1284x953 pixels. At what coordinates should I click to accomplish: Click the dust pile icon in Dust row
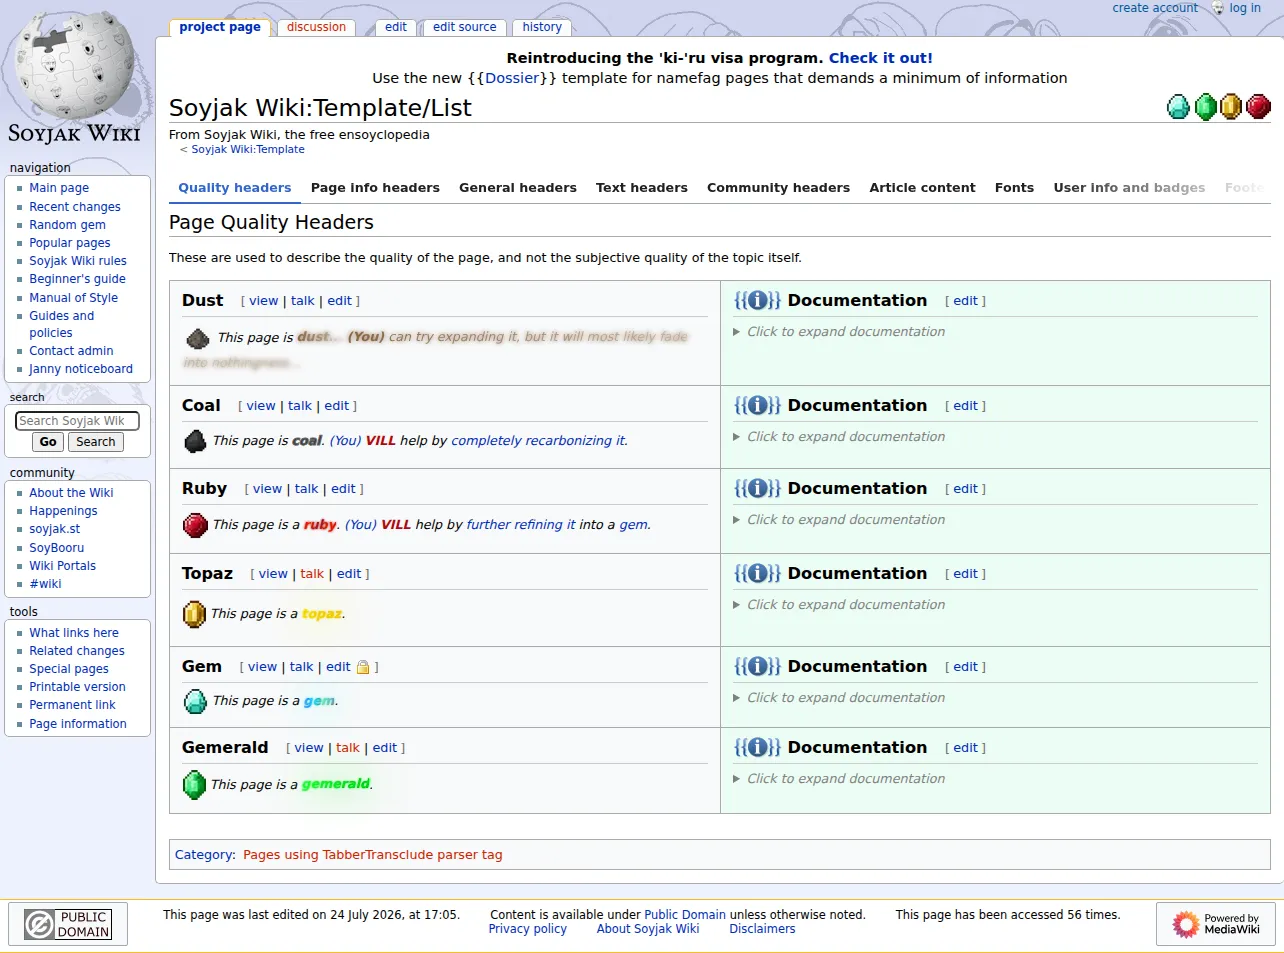click(198, 338)
